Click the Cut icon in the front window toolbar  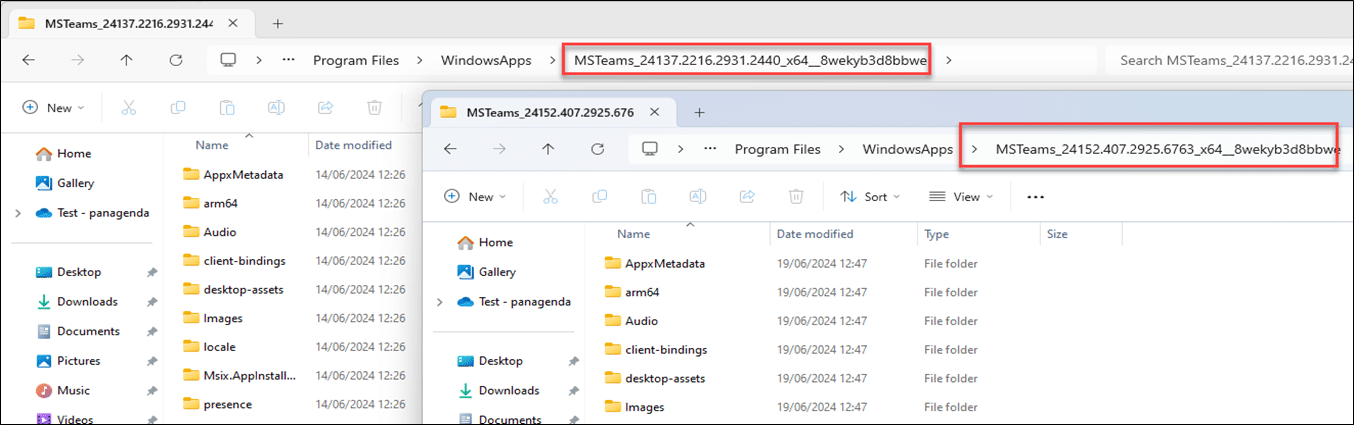click(x=549, y=197)
